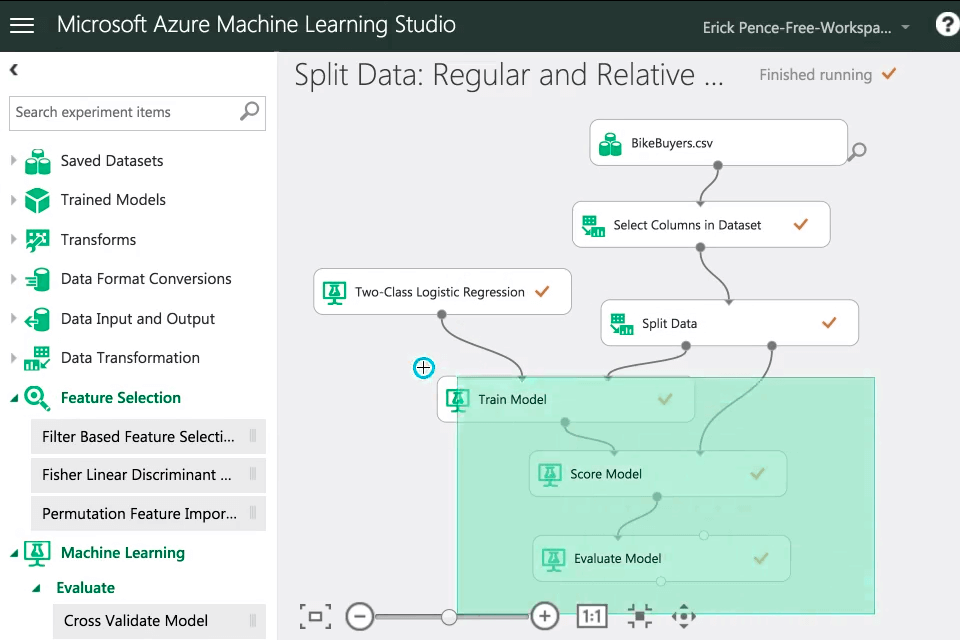Click the magnifier icon beside BikeBuyers.csv node
Screen dimensions: 960x640
(858, 151)
